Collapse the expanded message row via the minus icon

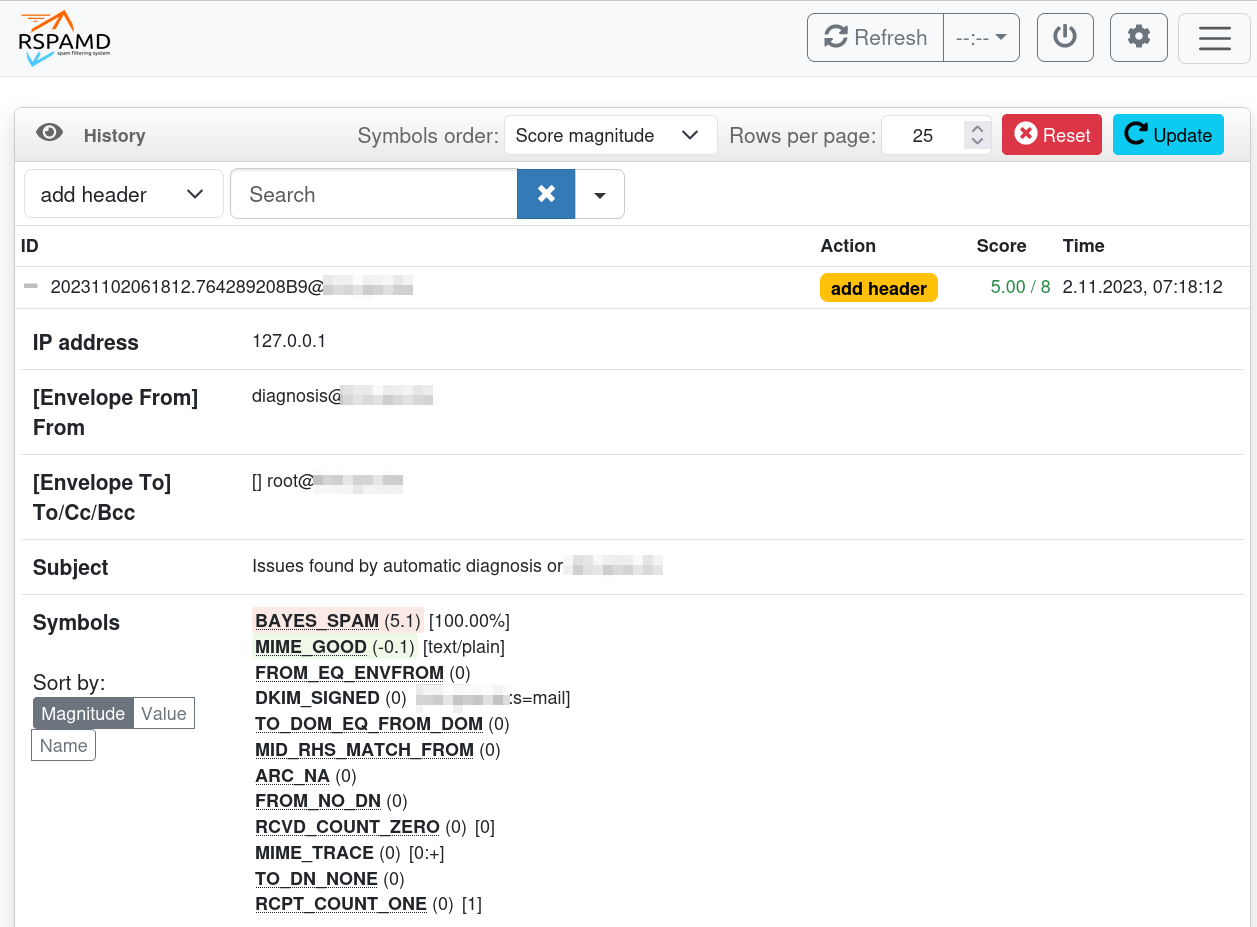coord(30,286)
